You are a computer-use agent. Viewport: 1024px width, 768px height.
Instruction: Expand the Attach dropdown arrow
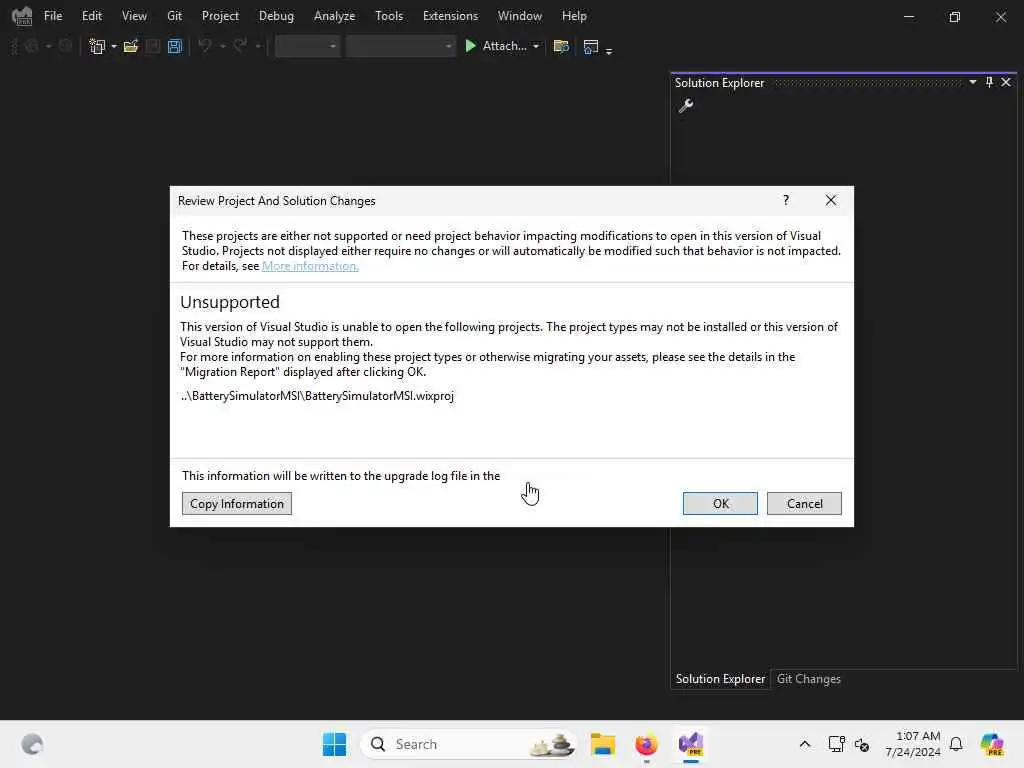point(536,46)
